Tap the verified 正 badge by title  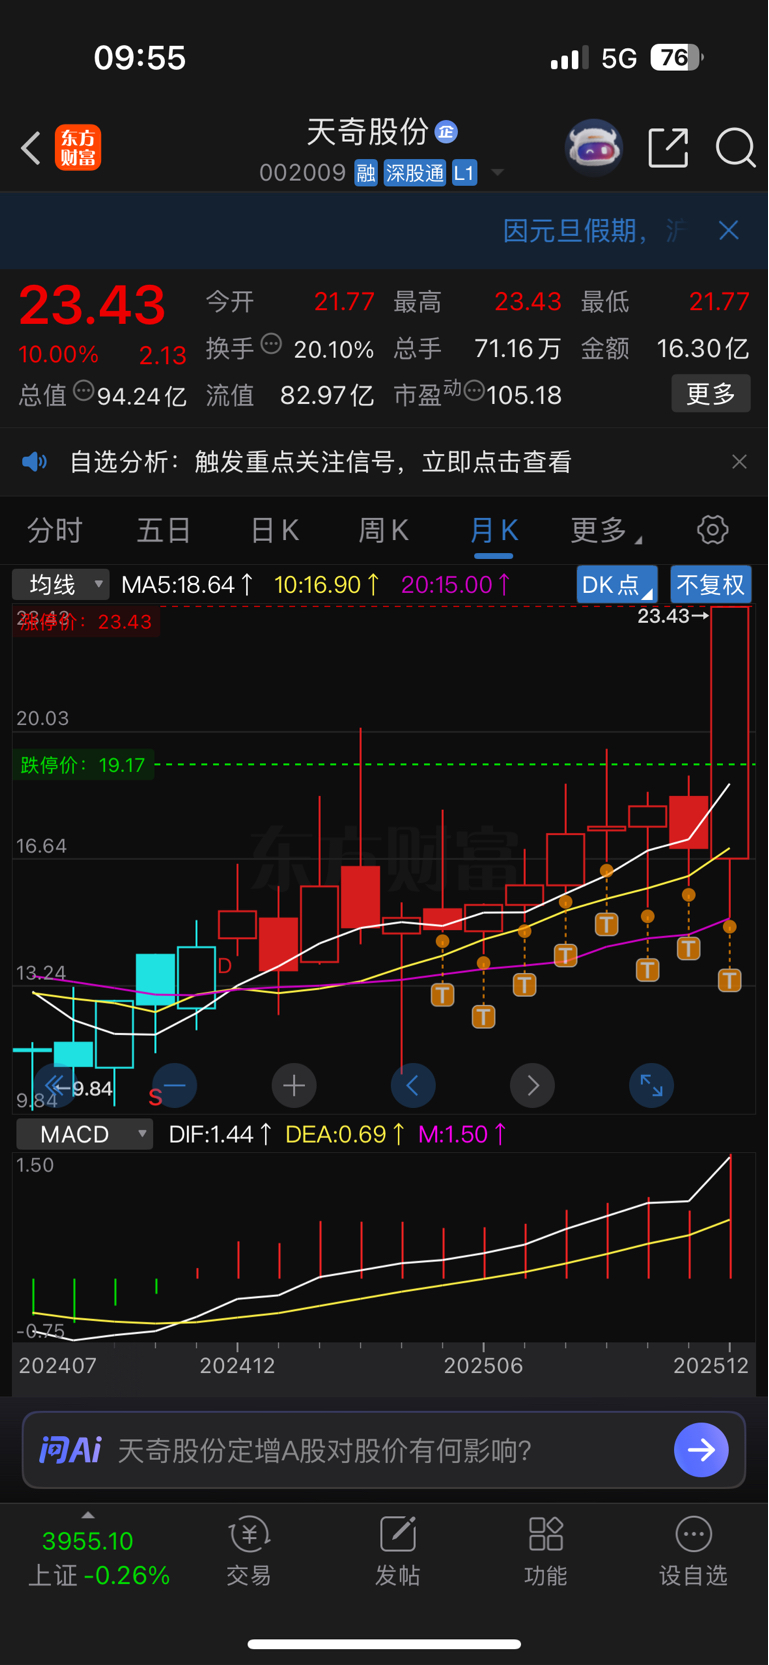pyautogui.click(x=446, y=131)
